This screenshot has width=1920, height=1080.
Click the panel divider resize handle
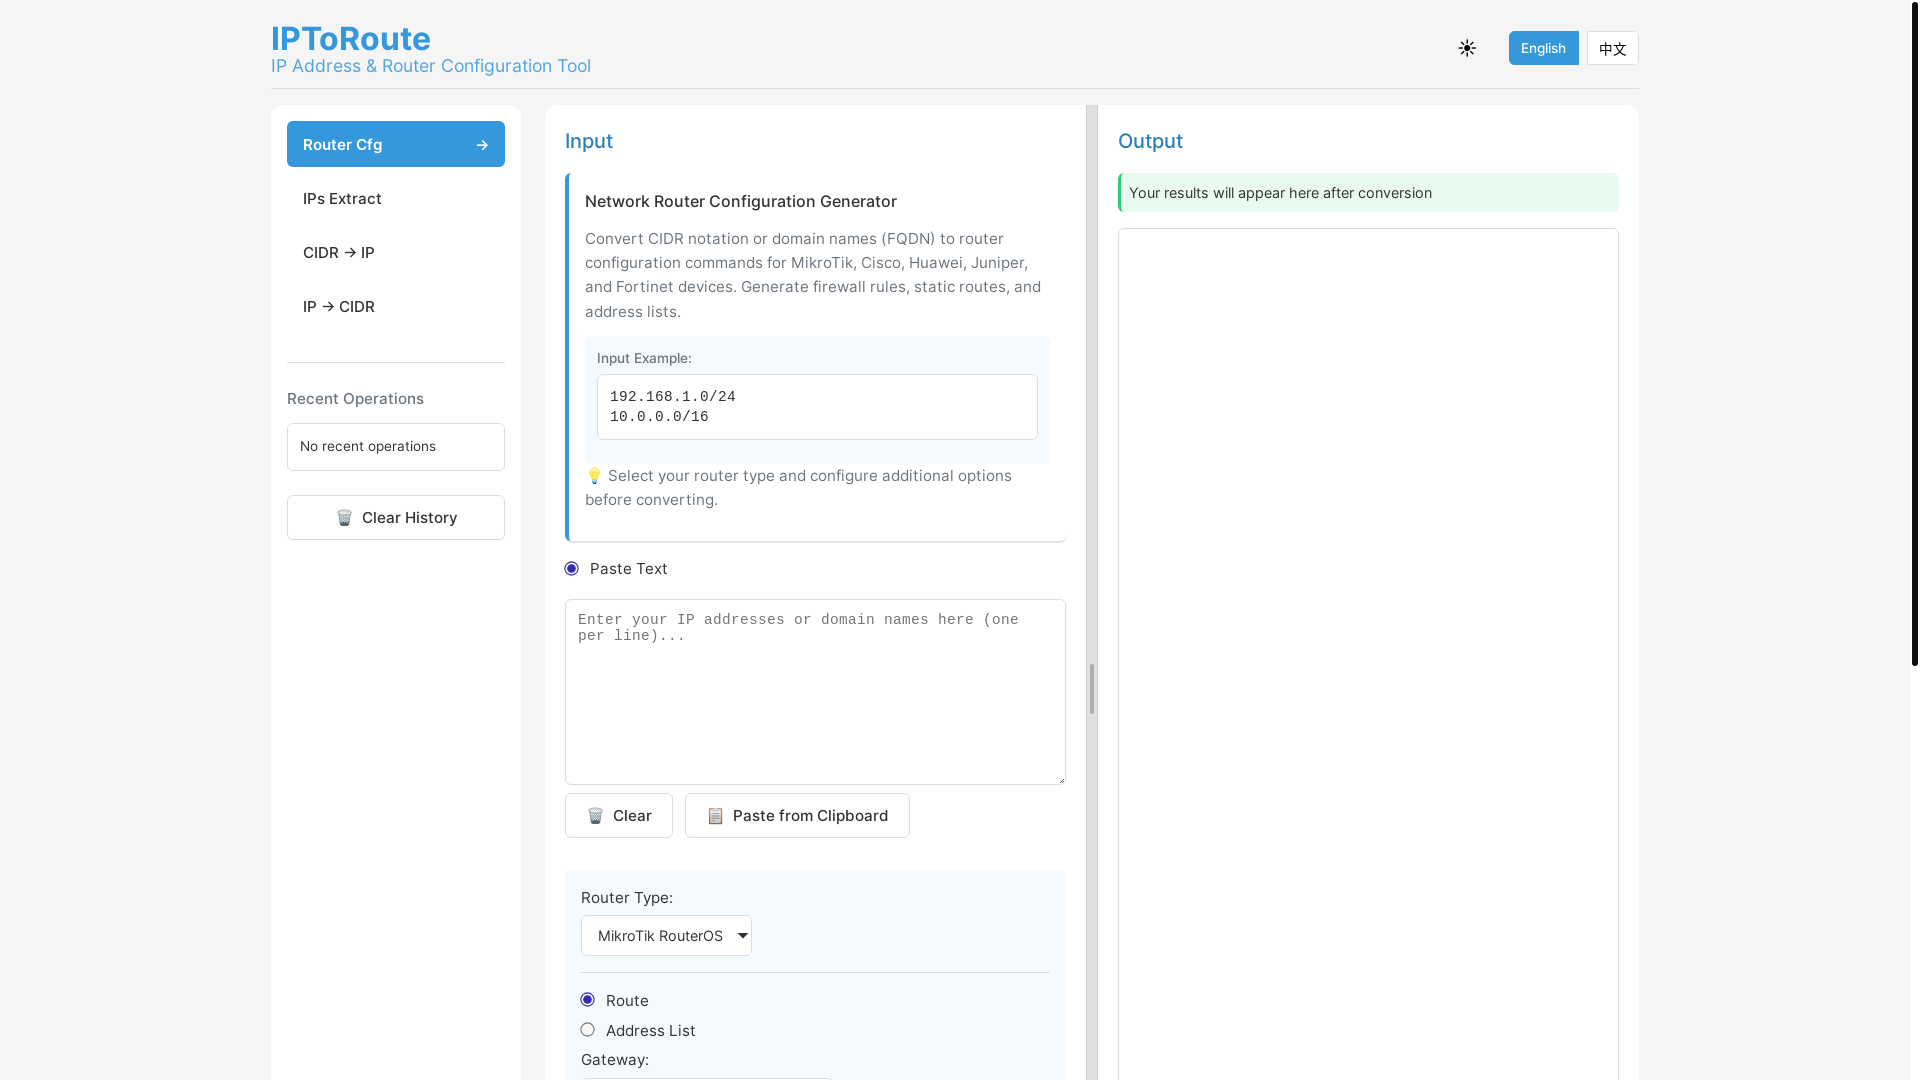[x=1092, y=689]
